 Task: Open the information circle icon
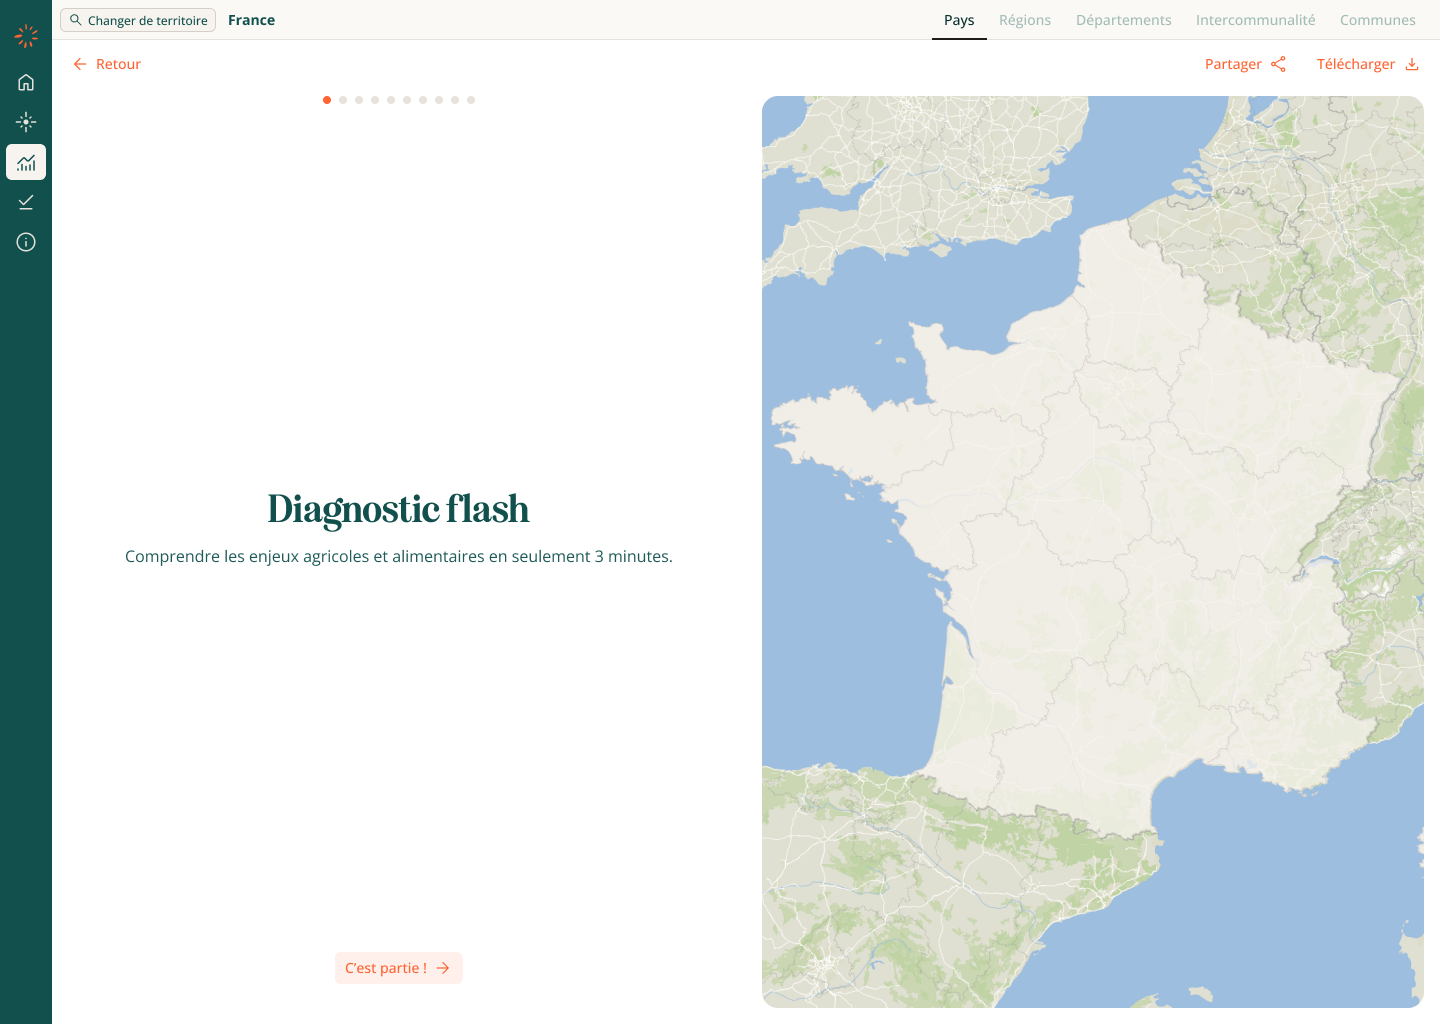[26, 242]
